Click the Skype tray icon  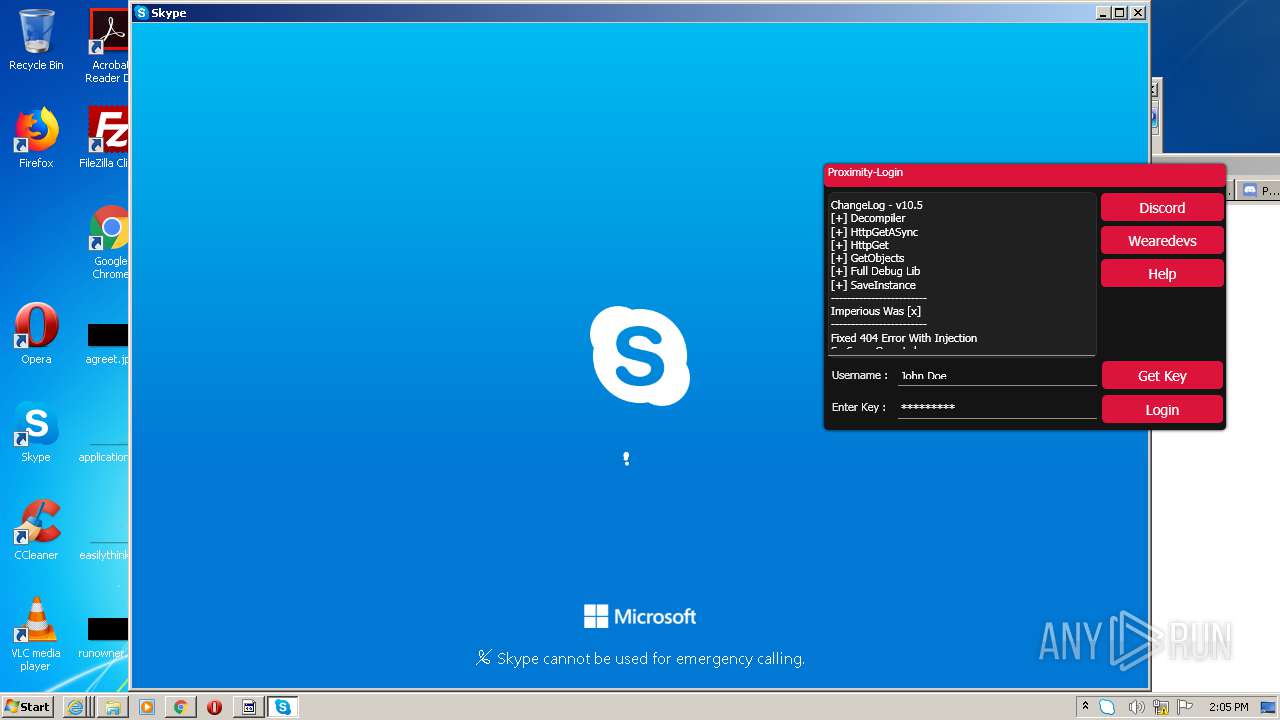[x=1107, y=707]
